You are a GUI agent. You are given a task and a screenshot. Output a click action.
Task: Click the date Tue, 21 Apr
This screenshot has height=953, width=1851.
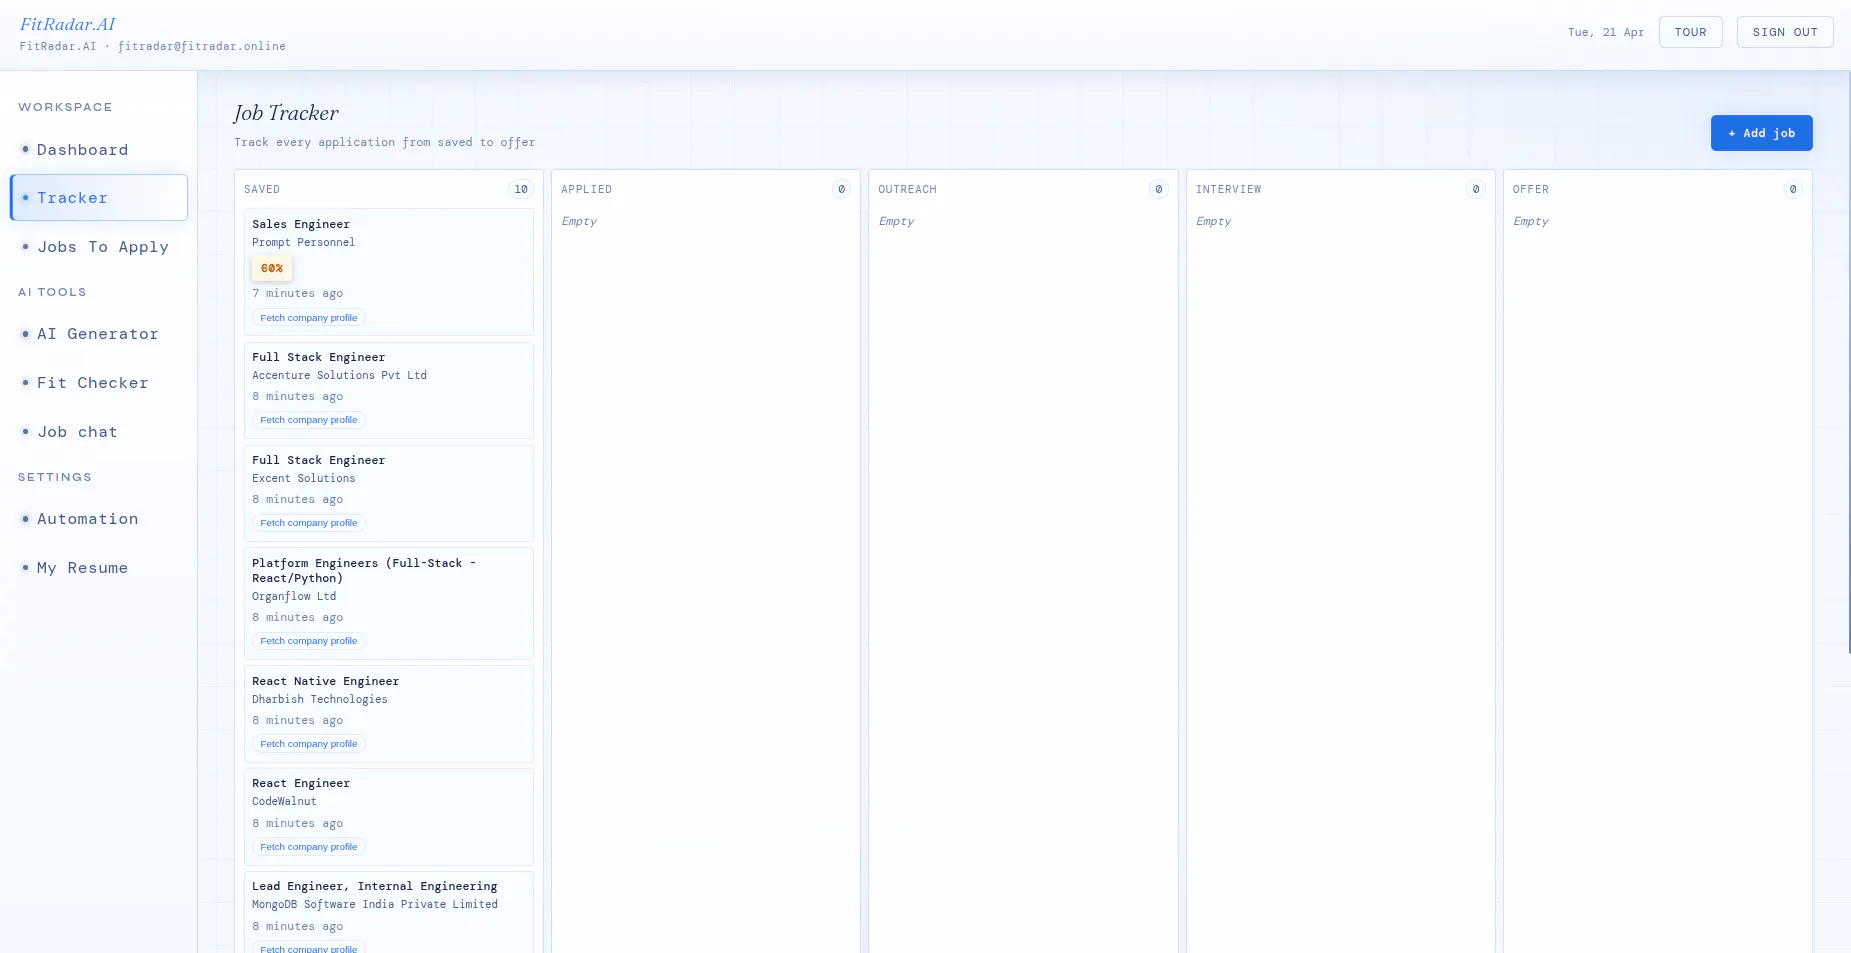(1605, 32)
